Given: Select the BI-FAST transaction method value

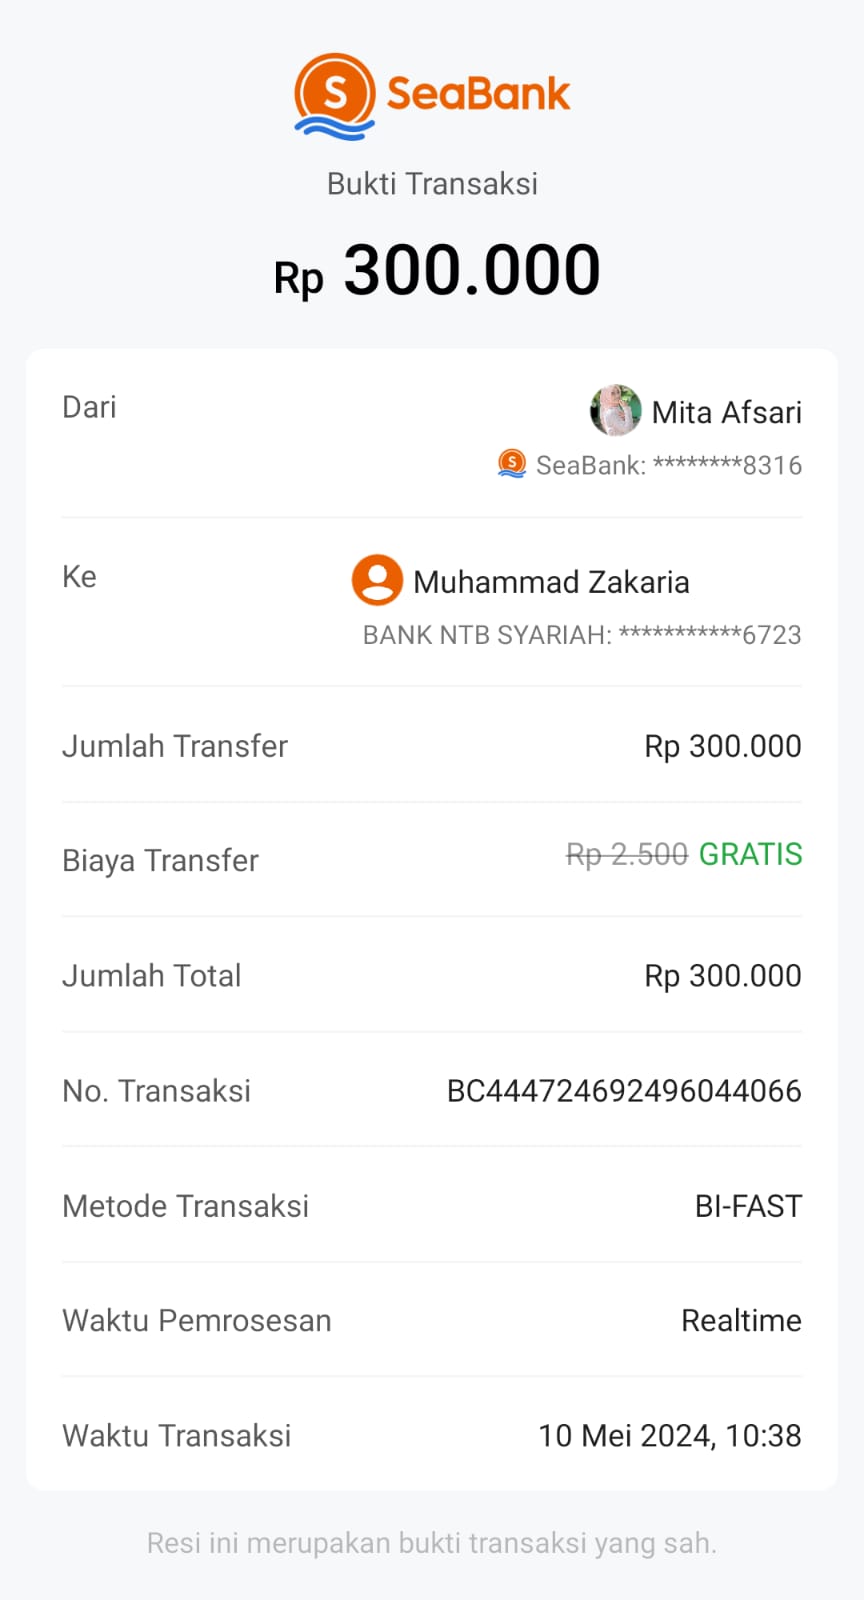Looking at the screenshot, I should (748, 1206).
